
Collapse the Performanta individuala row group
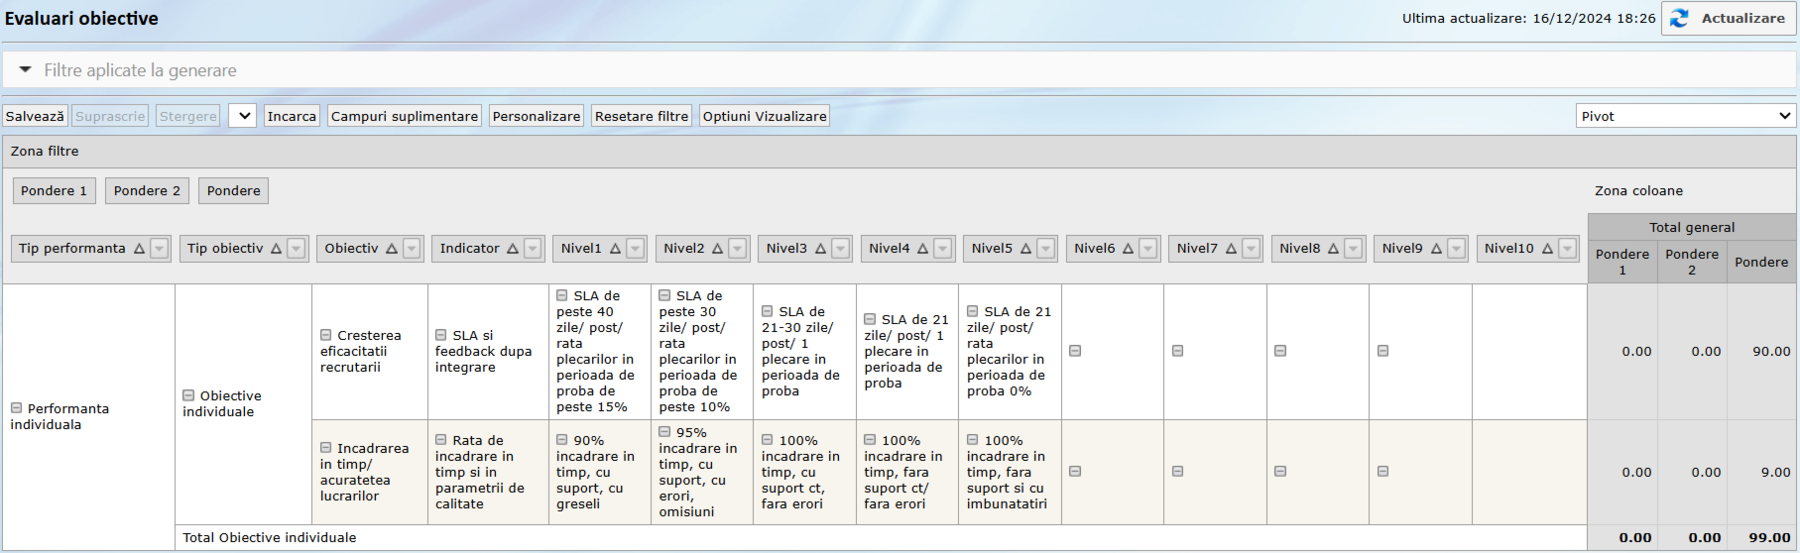point(17,408)
